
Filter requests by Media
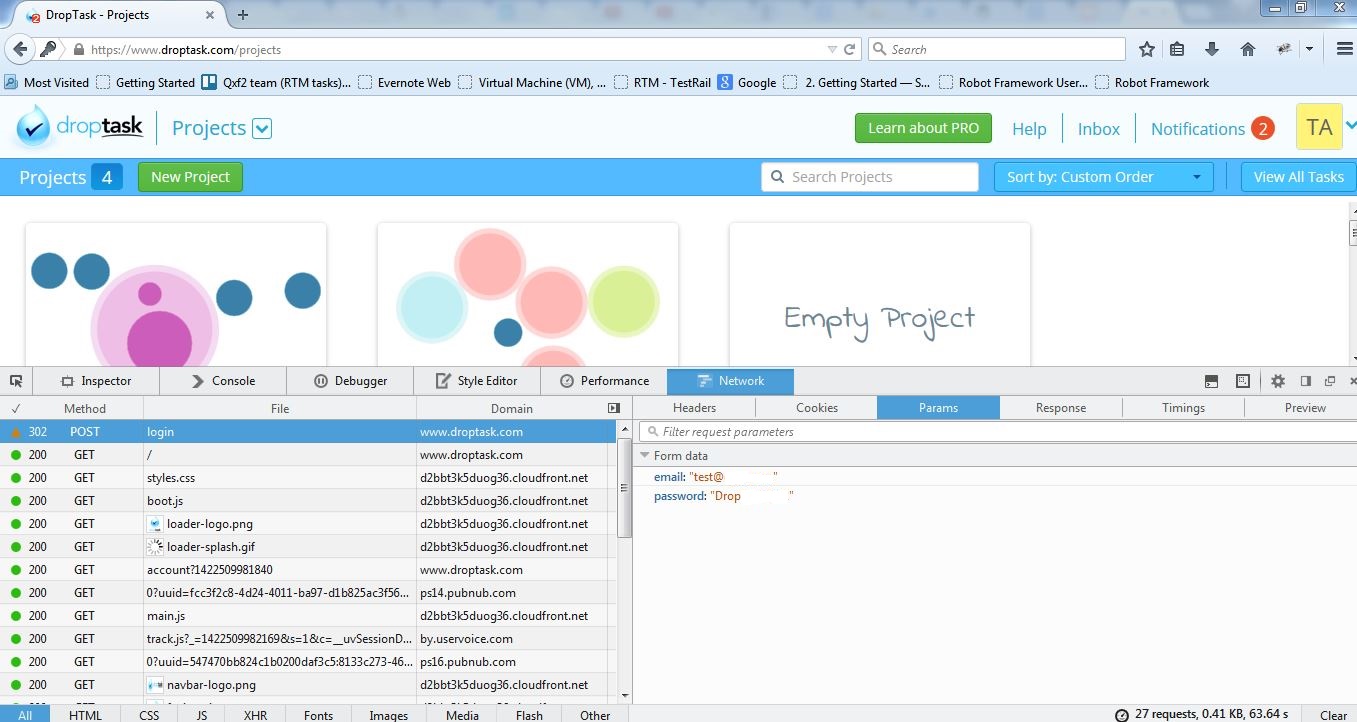(462, 715)
